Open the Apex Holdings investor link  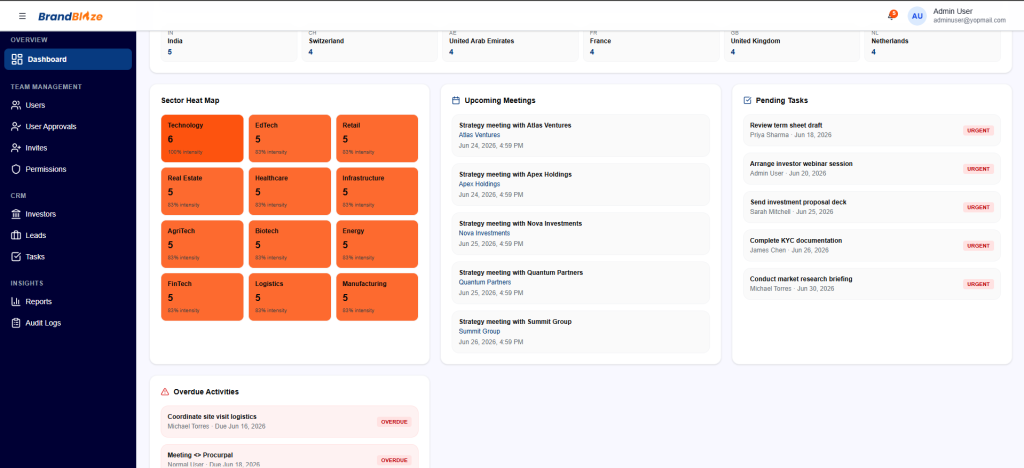[x=479, y=184]
